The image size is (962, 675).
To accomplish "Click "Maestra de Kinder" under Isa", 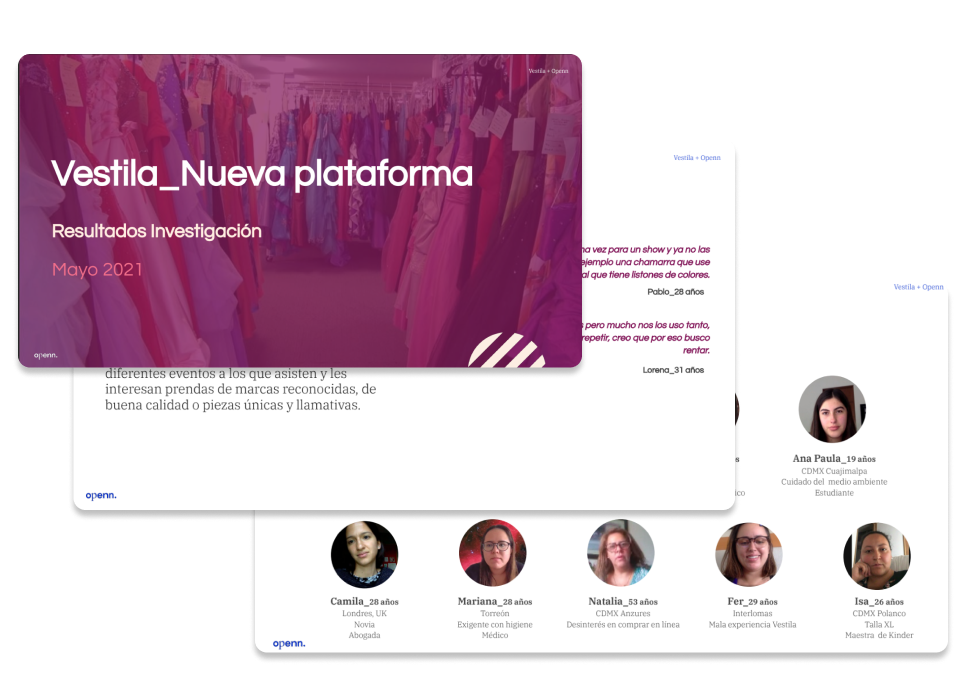I will click(879, 635).
